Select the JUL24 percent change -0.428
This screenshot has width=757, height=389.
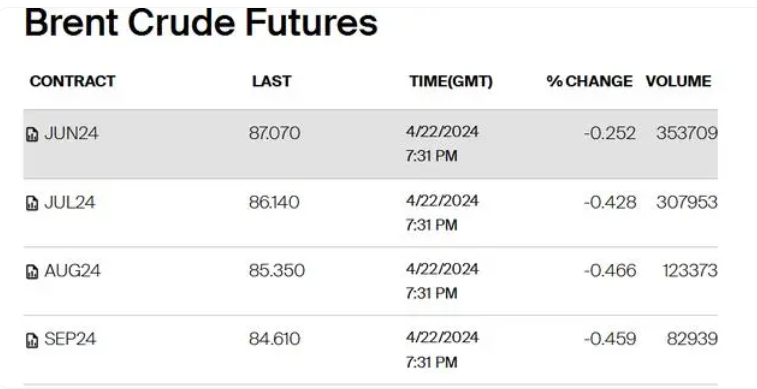click(610, 202)
